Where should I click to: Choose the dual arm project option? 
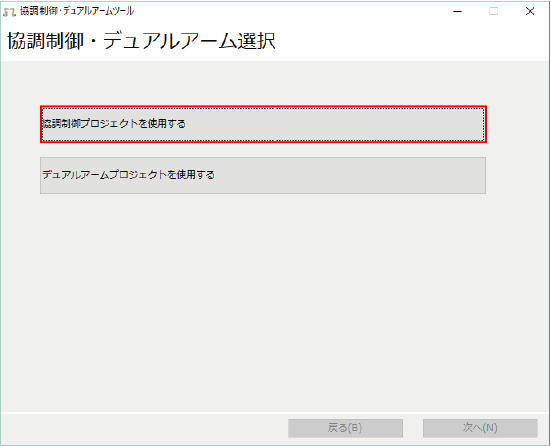pyautogui.click(x=263, y=175)
